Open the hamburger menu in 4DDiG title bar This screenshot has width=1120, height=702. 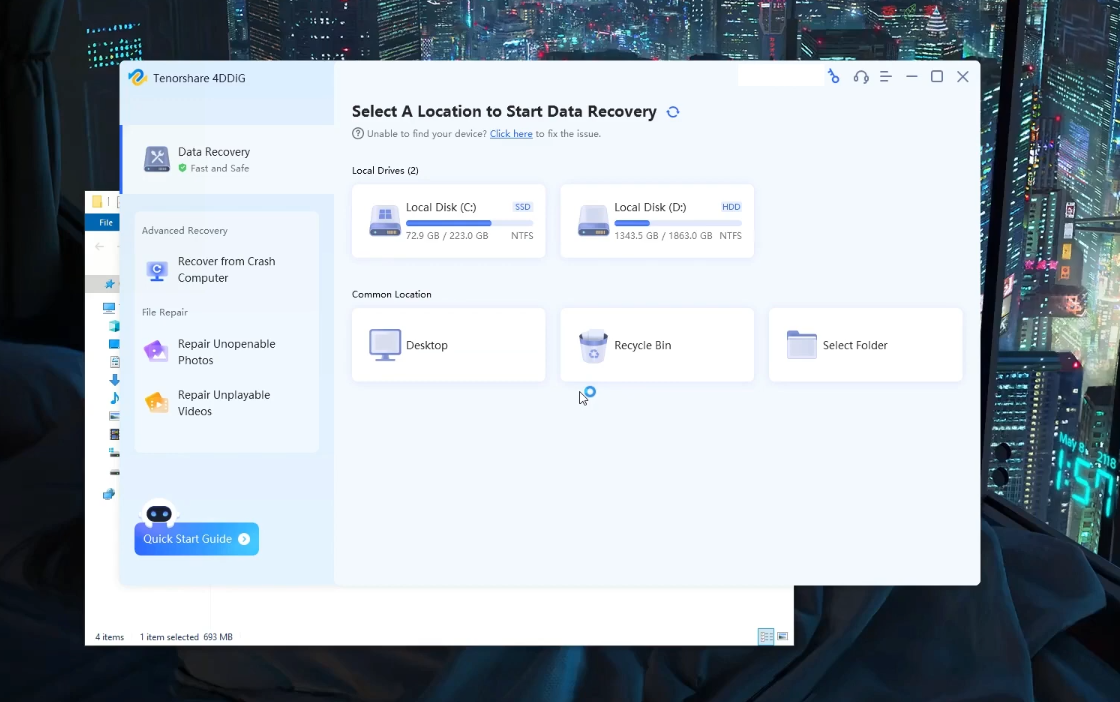point(886,76)
